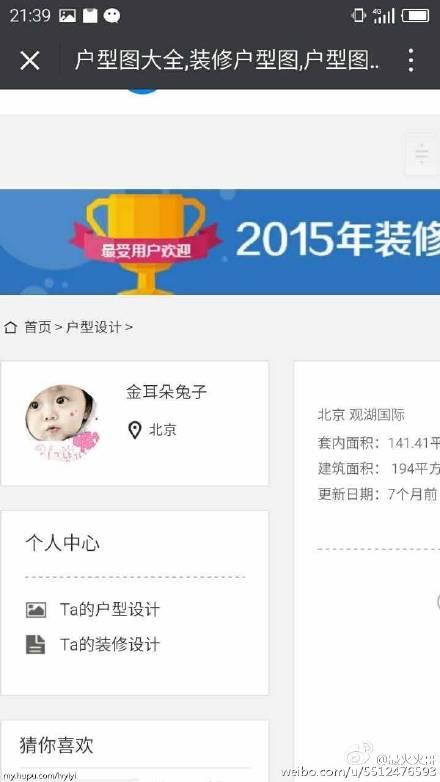Screen dimensions: 440x782
Task: Tap the picture icon for Ta的户型设计
Action: click(35, 609)
